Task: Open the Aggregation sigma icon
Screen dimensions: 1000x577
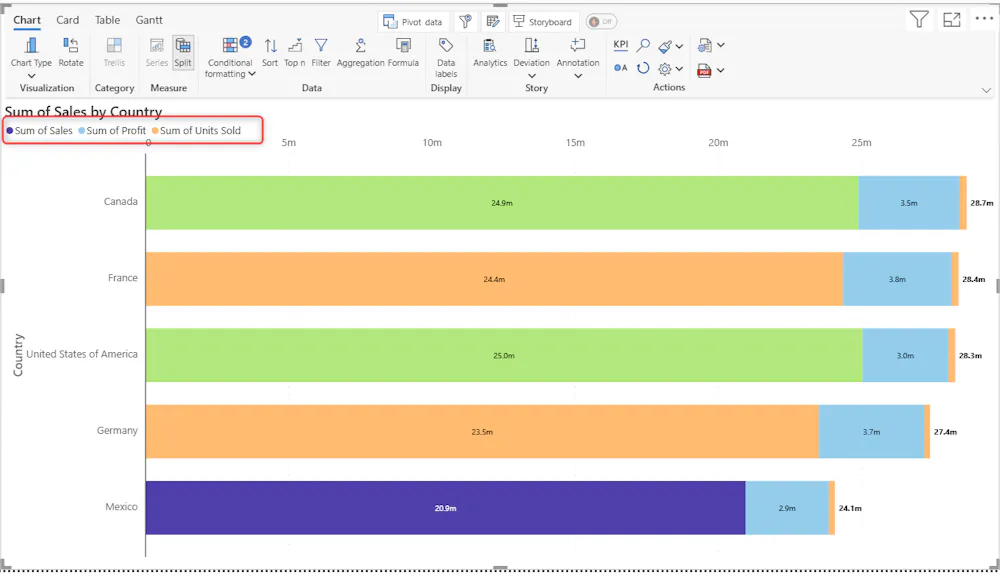Action: point(360,45)
